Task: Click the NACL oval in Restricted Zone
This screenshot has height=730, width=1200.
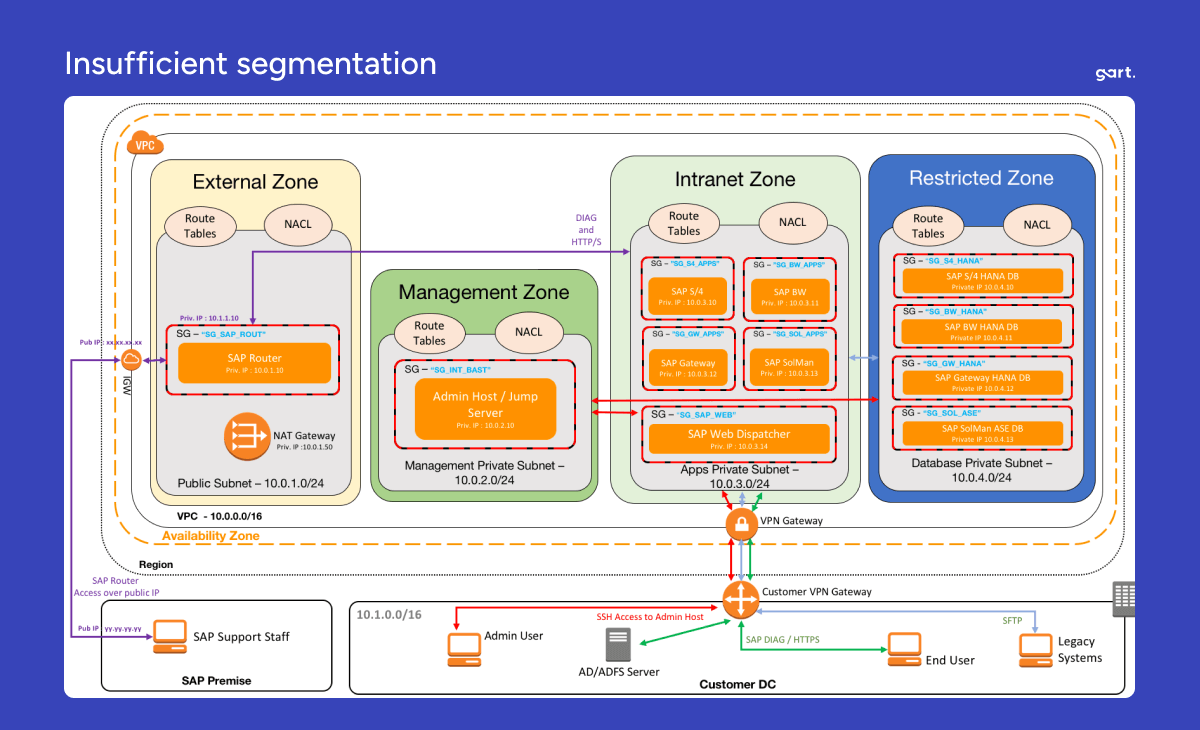Action: [1038, 225]
